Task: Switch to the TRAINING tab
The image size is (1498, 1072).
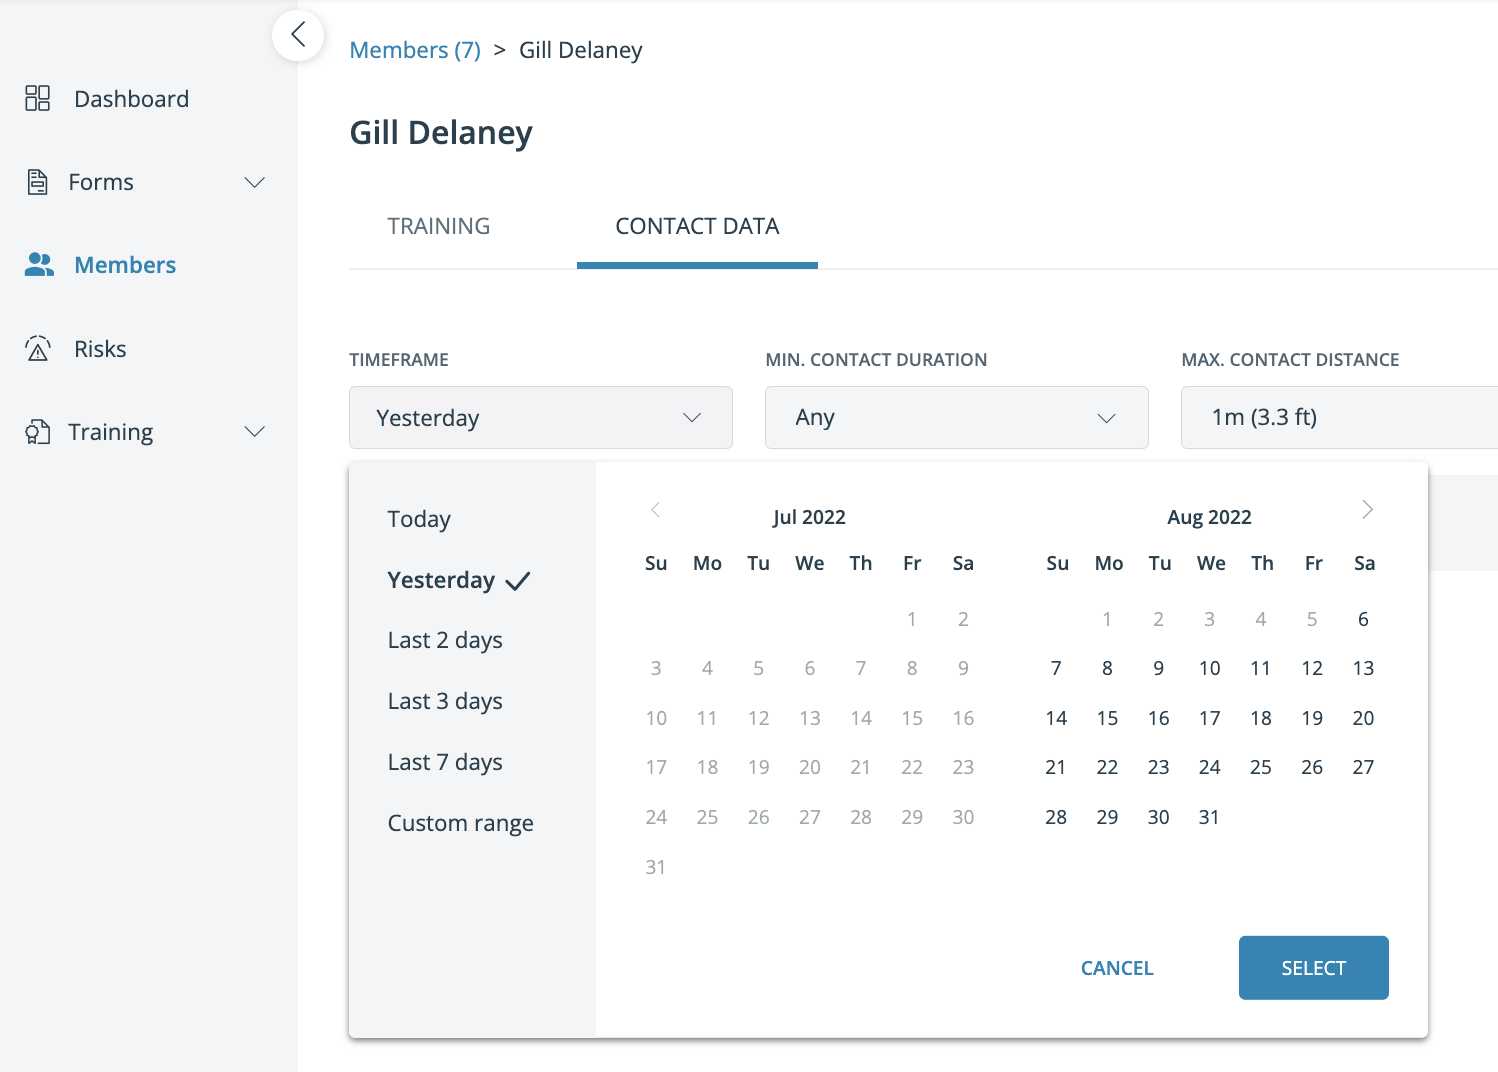Action: (x=439, y=226)
